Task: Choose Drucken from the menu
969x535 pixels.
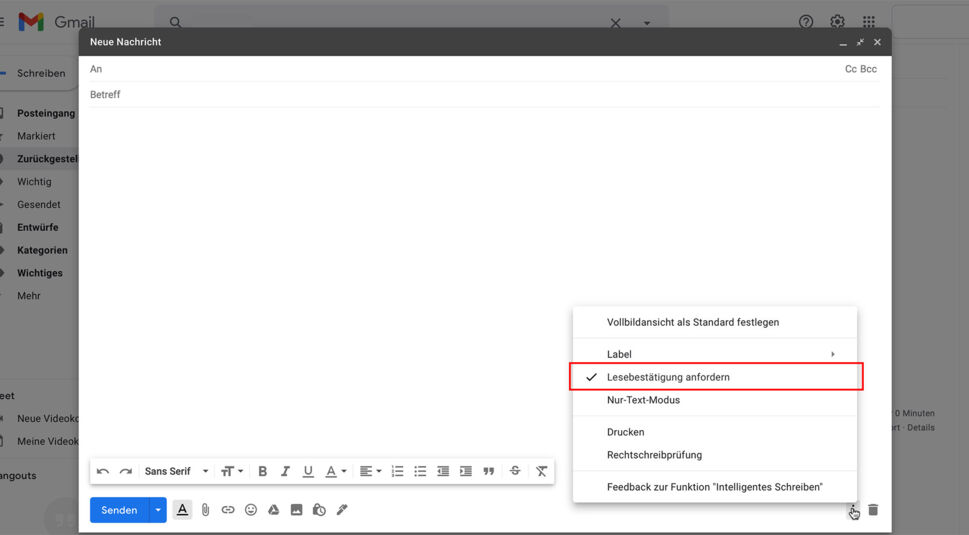Action: click(715, 432)
